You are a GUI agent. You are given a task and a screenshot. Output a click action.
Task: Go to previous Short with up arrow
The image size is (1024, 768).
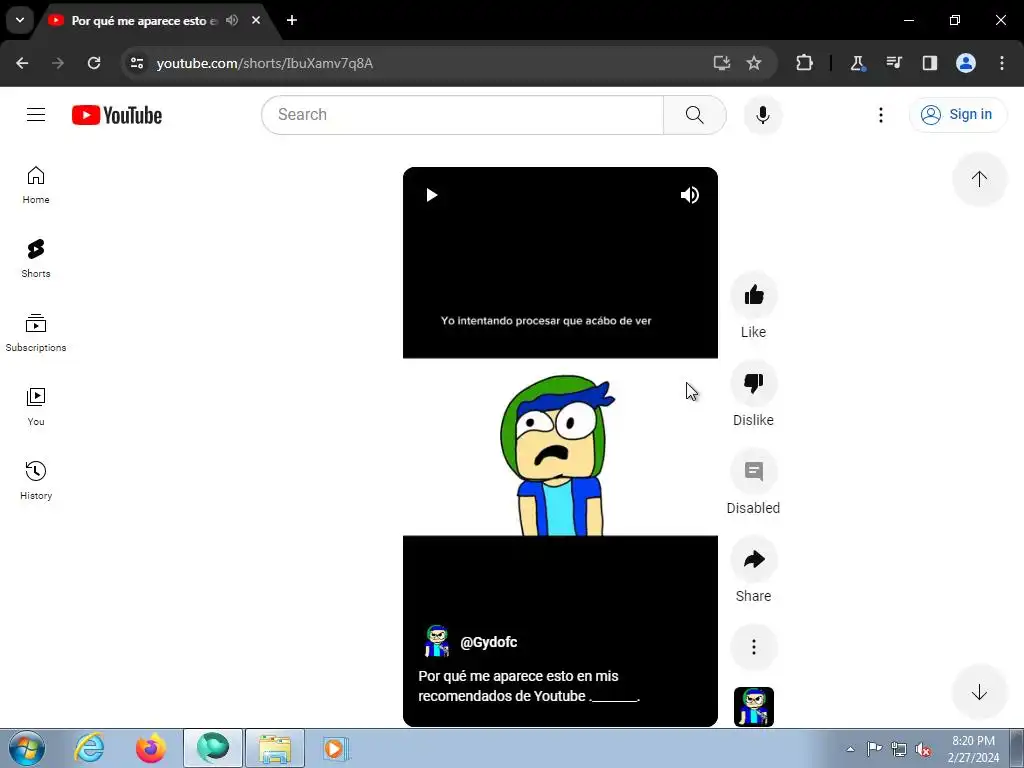point(979,179)
